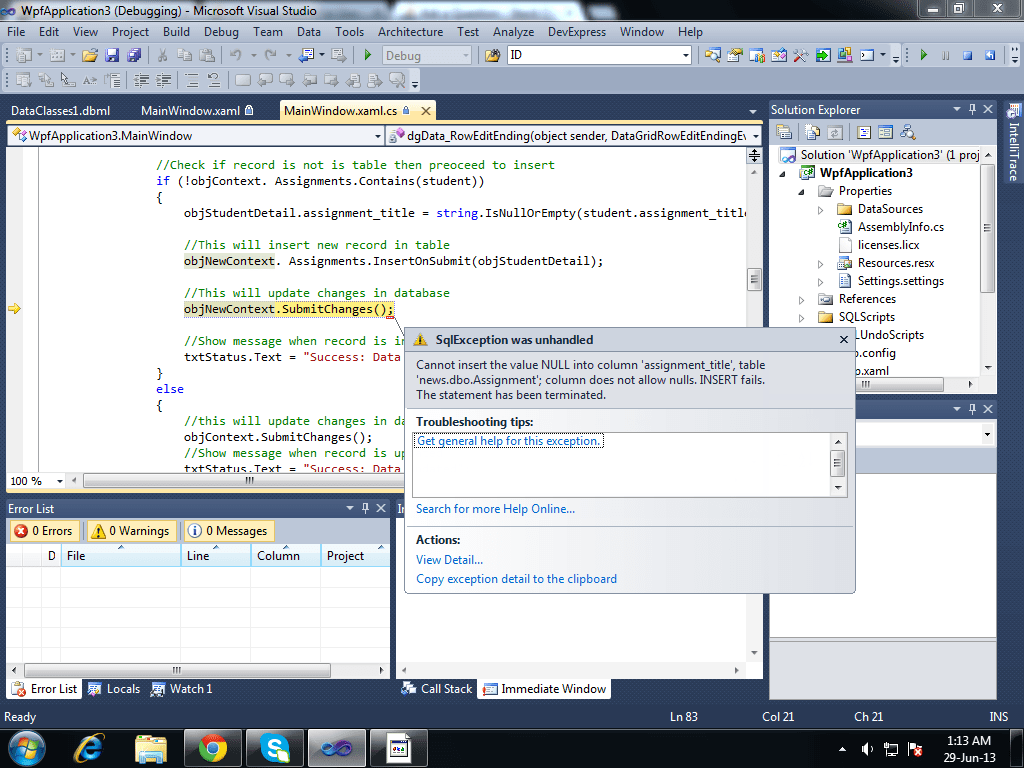Select AssemblyInfo.cs in Solution Explorer
This screenshot has height=768, width=1024.
coord(900,227)
